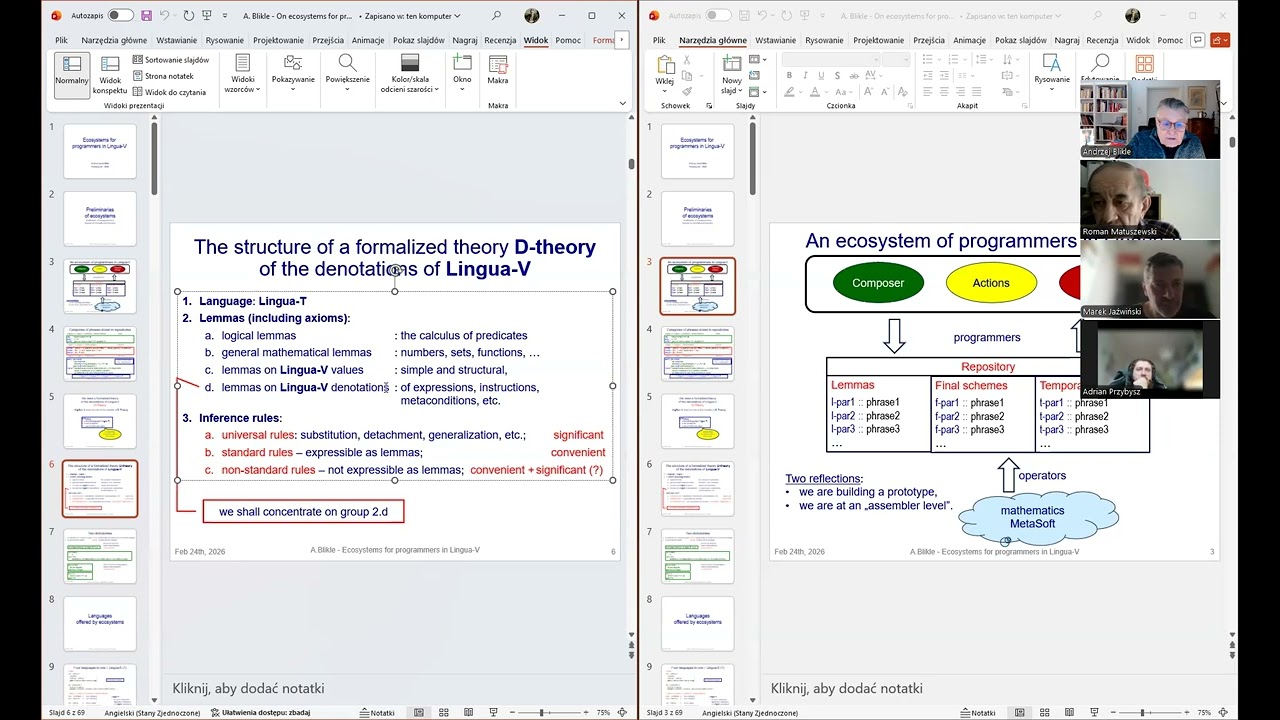Expand Rysowanie dropdown in right window
This screenshot has width=1280, height=720.
tap(1052, 72)
